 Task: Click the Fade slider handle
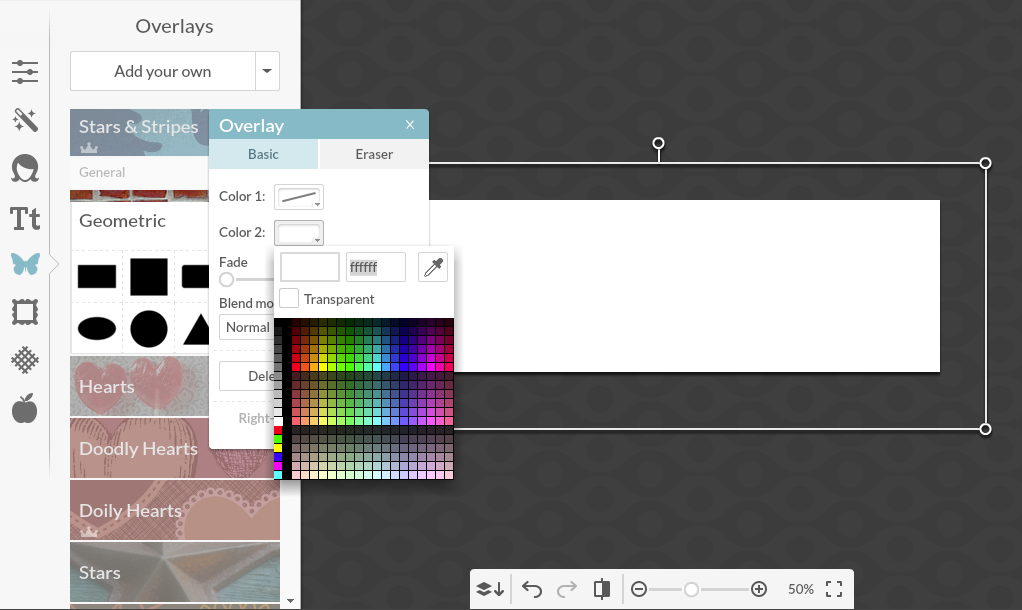coord(227,280)
